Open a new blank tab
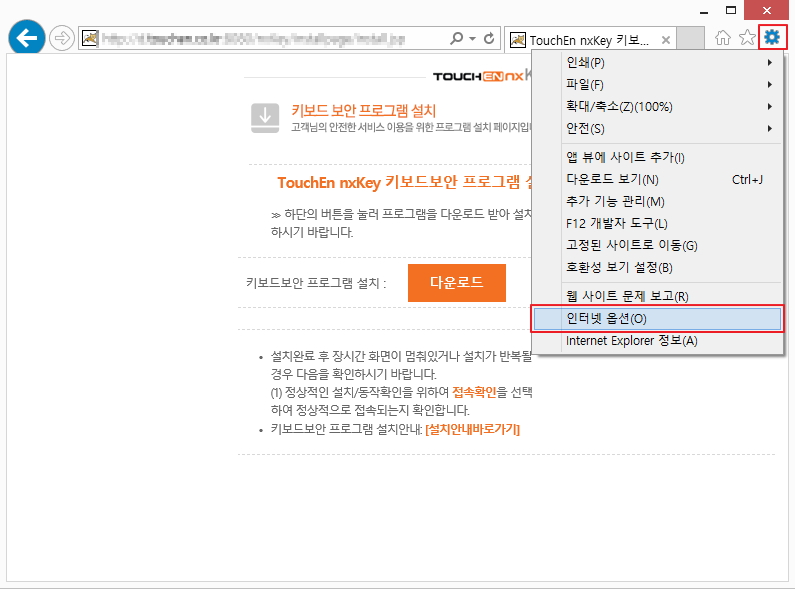 pyautogui.click(x=691, y=39)
